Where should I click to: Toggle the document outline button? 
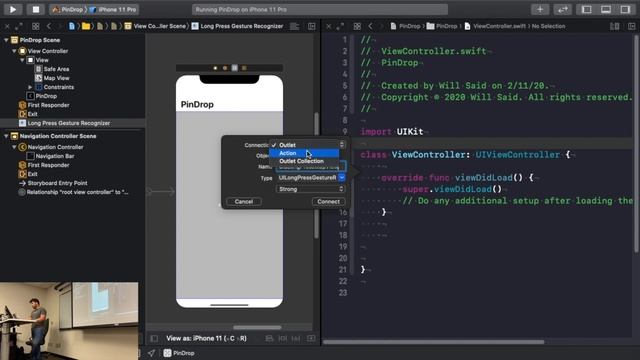pyautogui.click(x=154, y=338)
